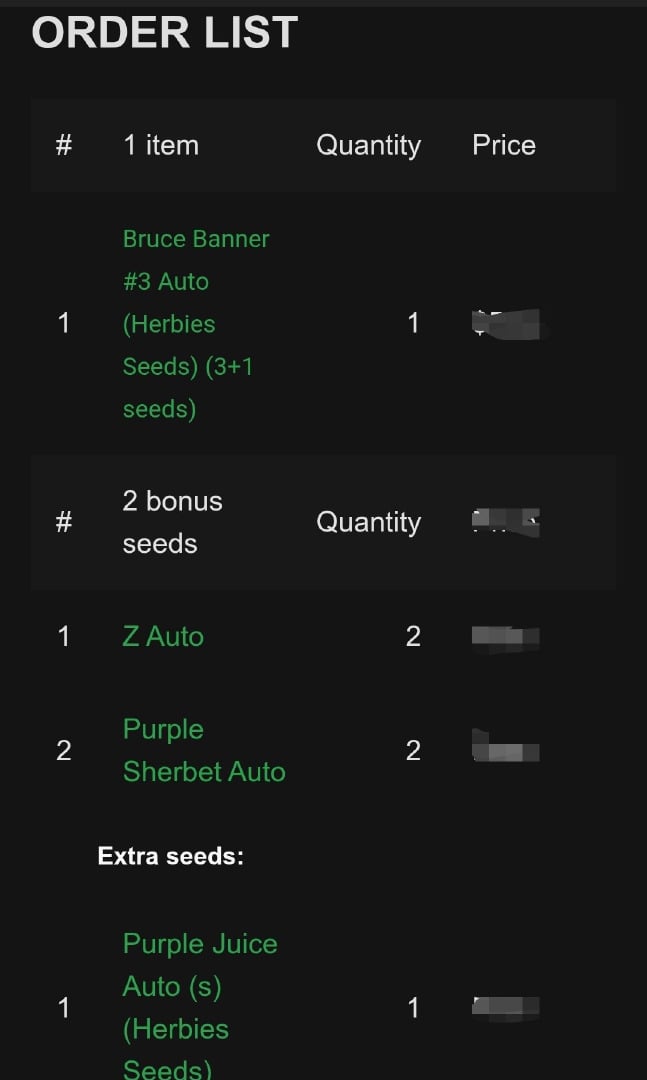Click row number 2 beside Purple Sherbet Auto
The height and width of the screenshot is (1080, 647).
pyautogui.click(x=63, y=750)
